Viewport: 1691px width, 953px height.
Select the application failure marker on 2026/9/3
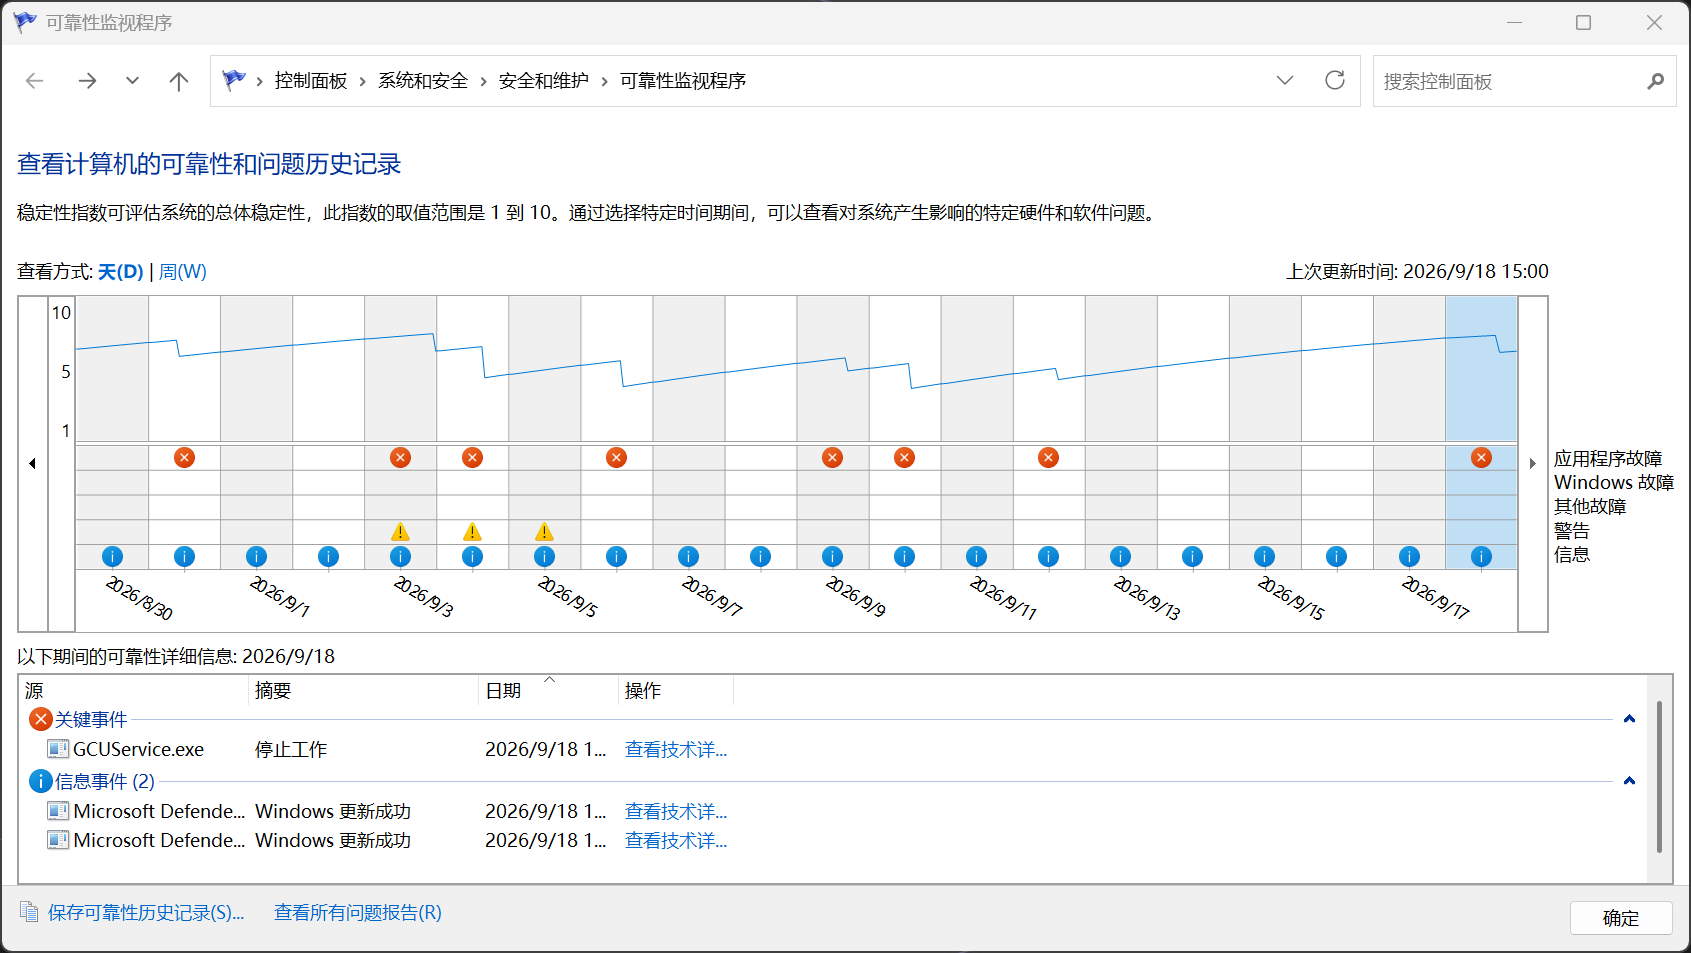(x=400, y=457)
